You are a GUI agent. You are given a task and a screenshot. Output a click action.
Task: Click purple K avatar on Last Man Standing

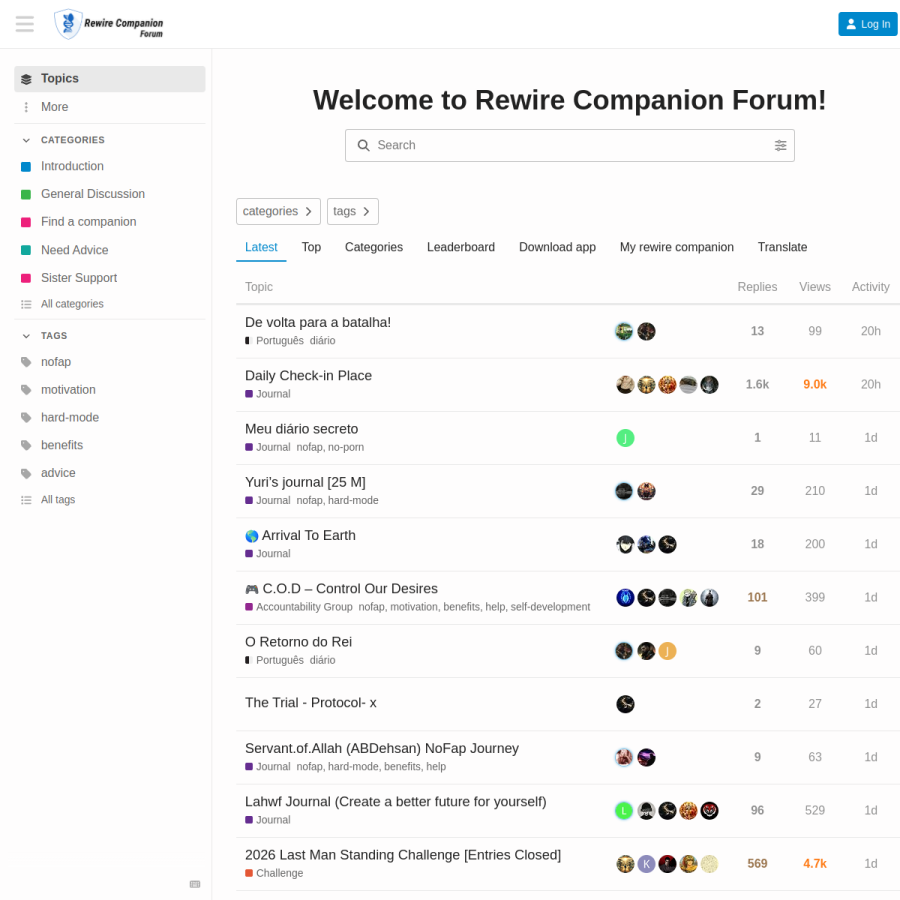coord(646,864)
